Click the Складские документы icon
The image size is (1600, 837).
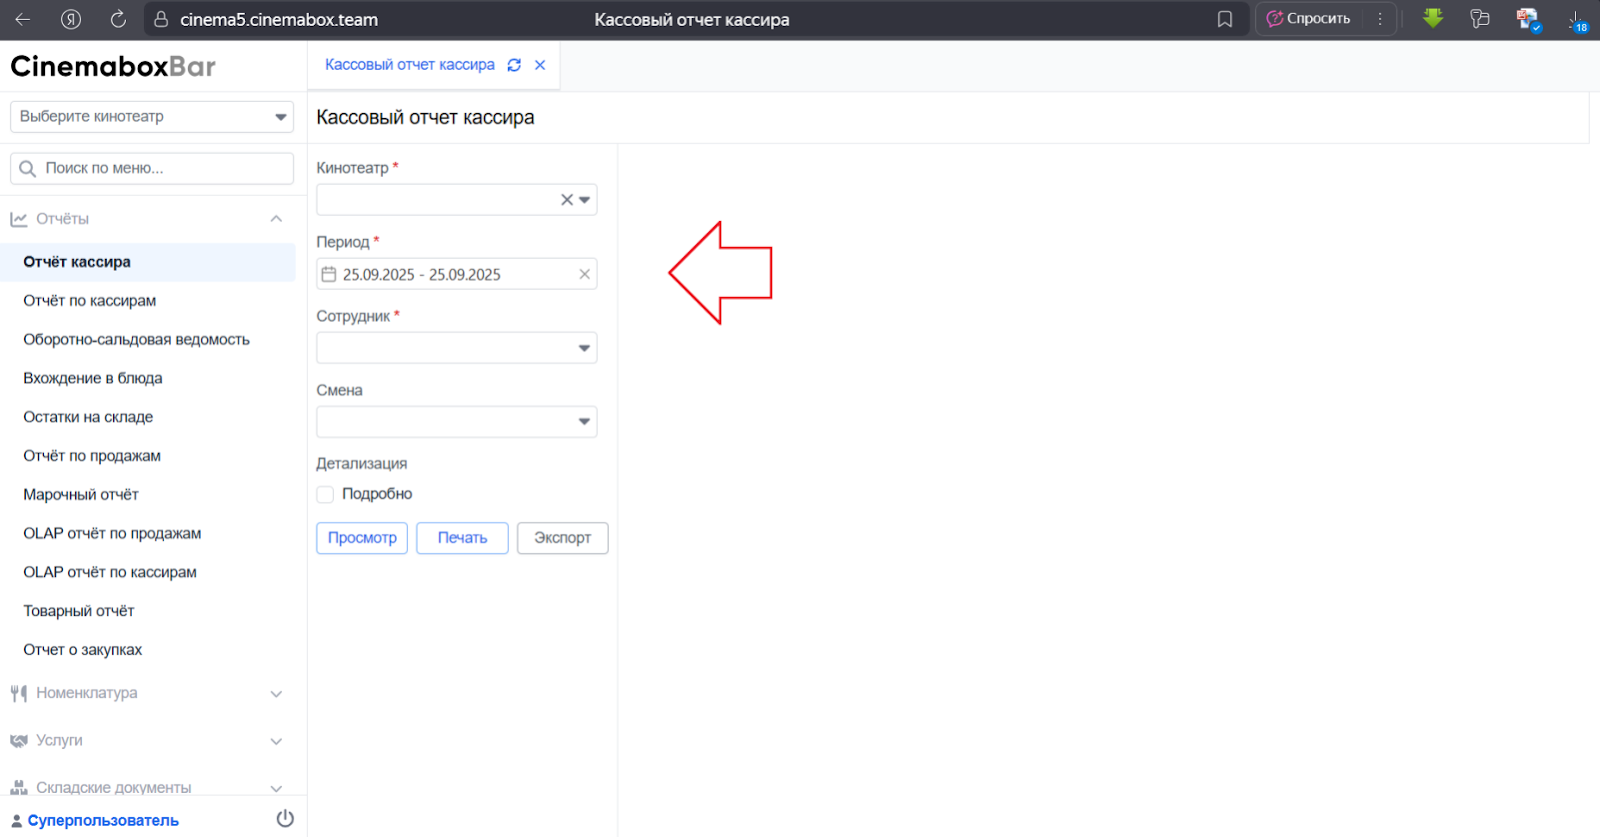click(19, 788)
